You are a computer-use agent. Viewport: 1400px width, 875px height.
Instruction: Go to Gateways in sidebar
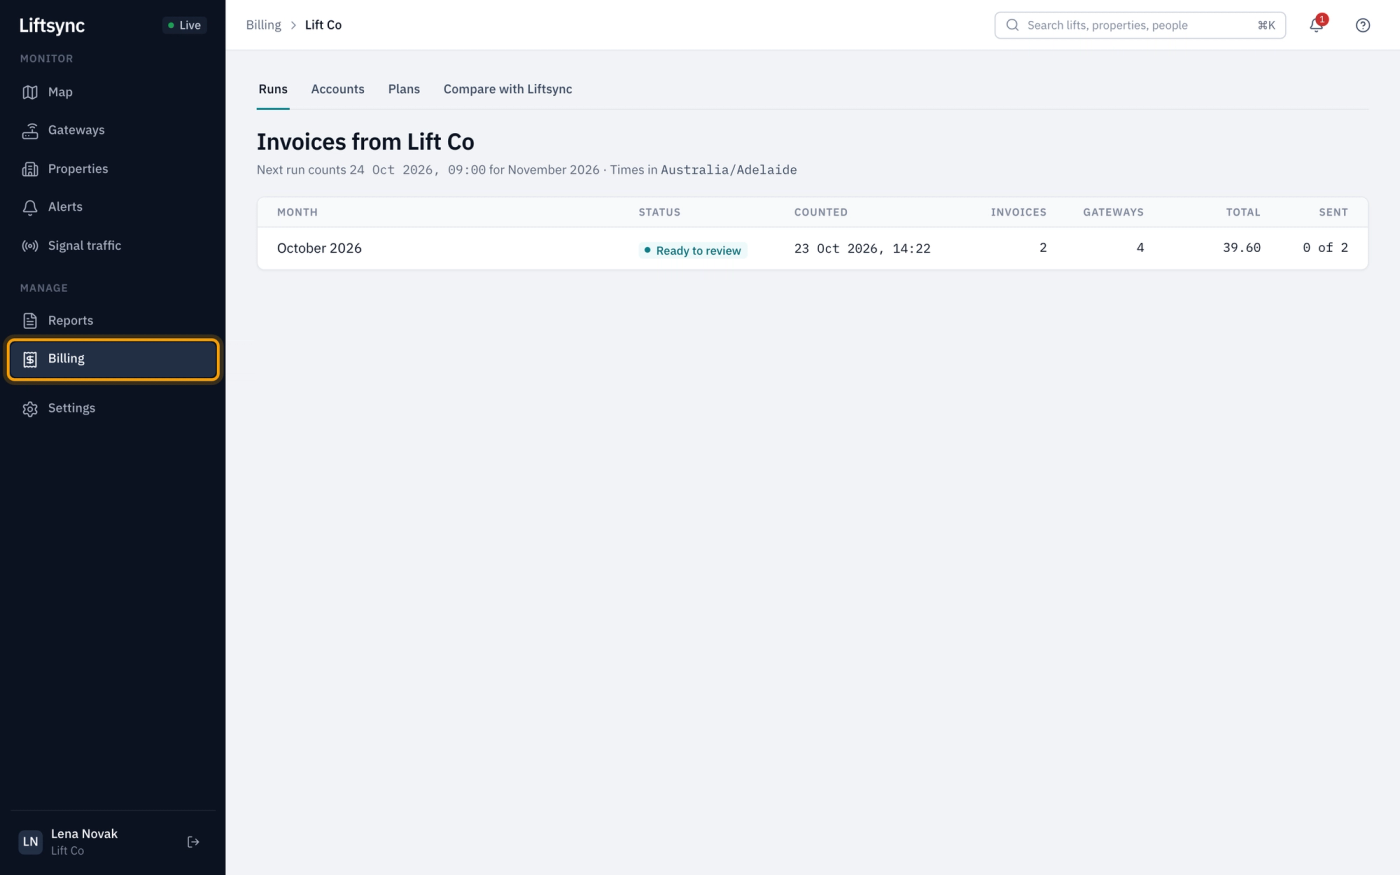click(76, 130)
